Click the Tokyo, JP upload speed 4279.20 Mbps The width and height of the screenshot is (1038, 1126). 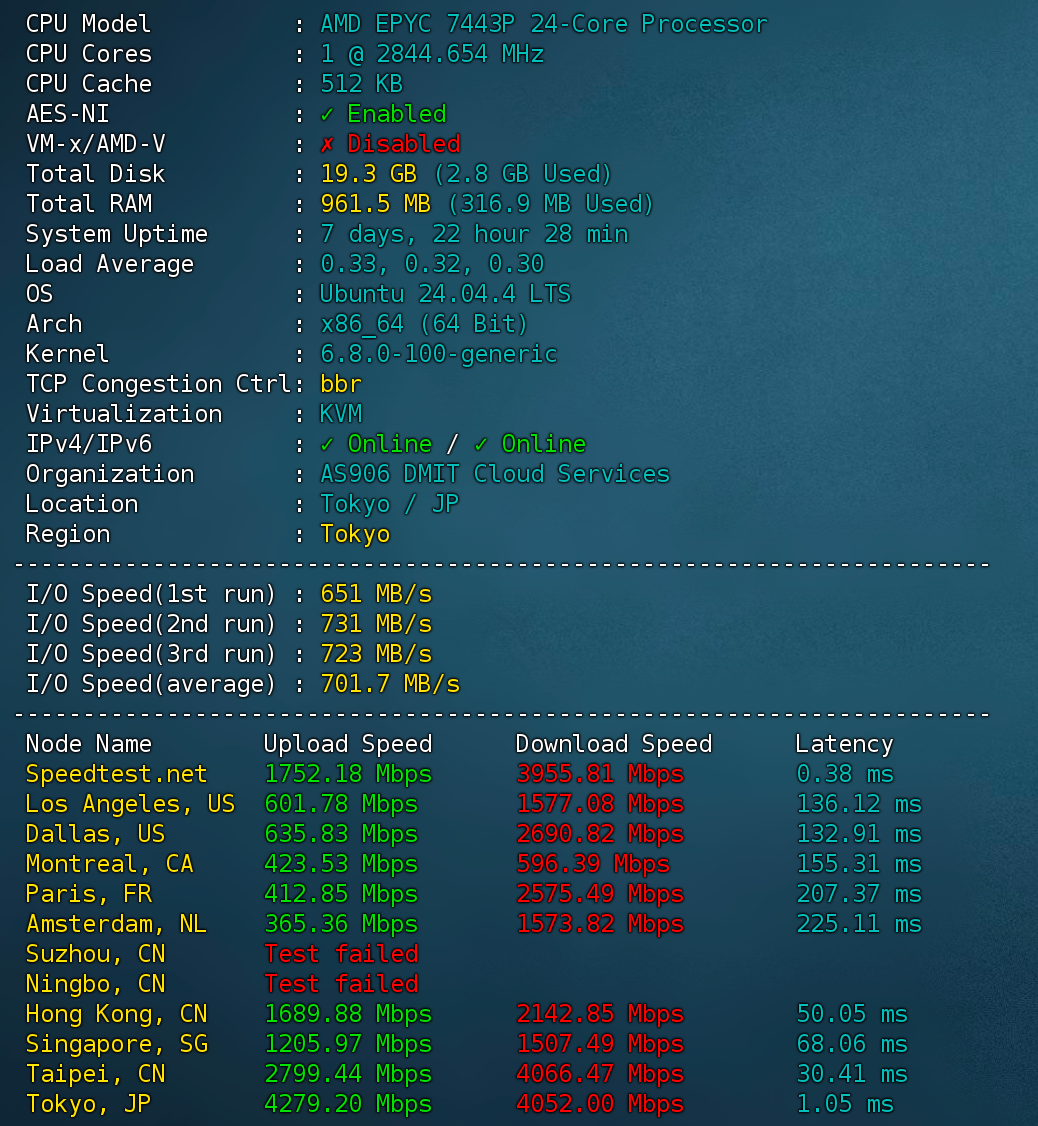pyautogui.click(x=347, y=1104)
